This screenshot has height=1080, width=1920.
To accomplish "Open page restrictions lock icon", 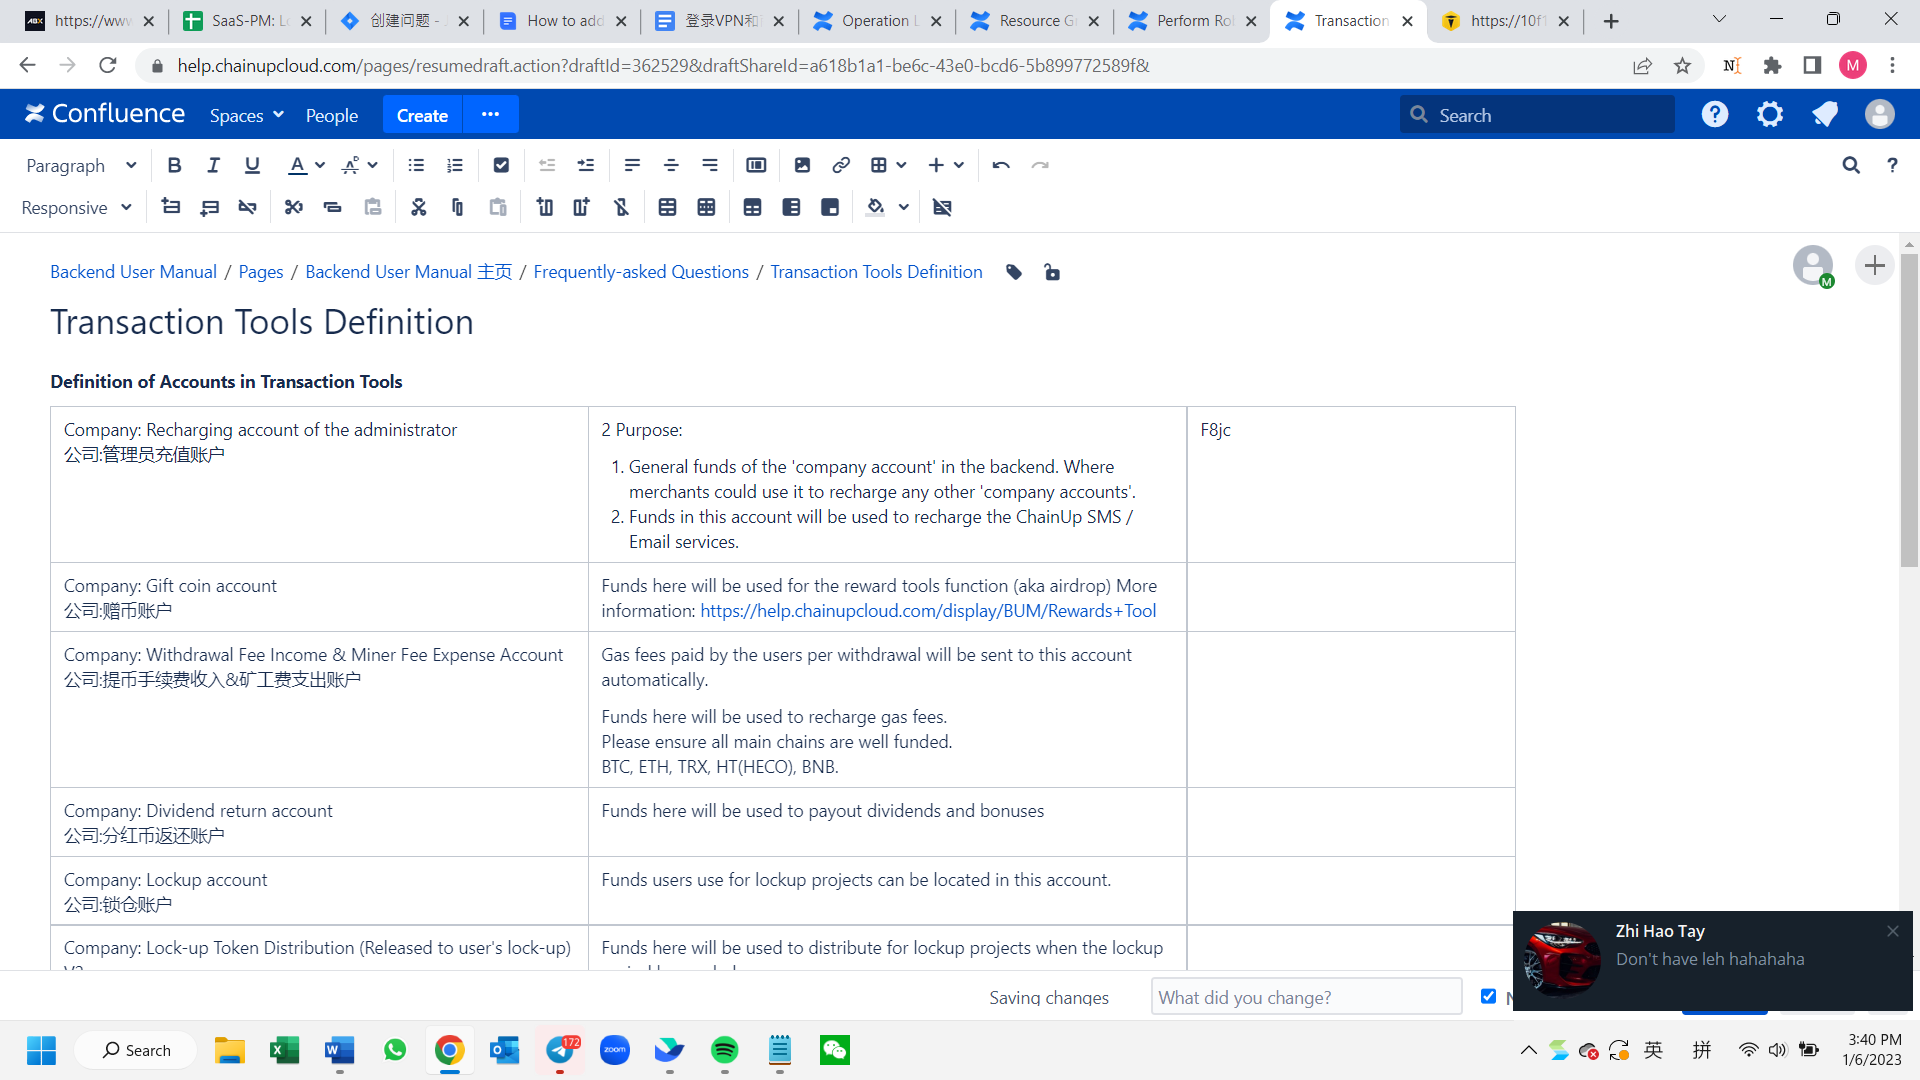I will coord(1052,272).
